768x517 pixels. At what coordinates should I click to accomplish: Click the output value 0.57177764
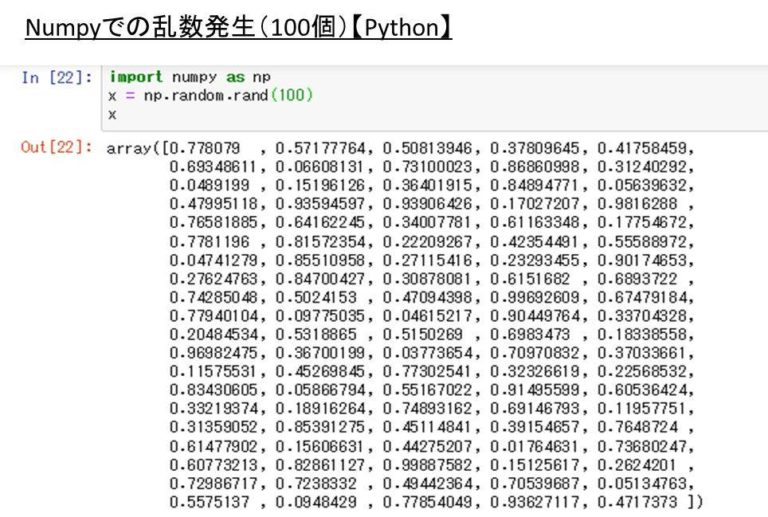320,148
